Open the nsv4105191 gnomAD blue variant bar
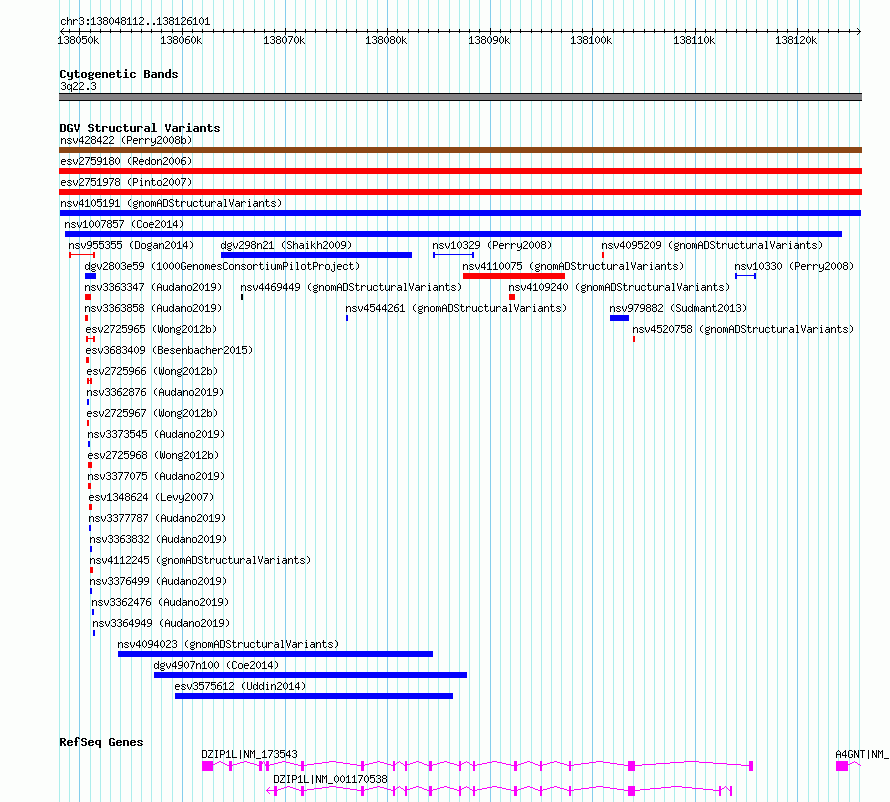890x802 pixels. (x=460, y=213)
